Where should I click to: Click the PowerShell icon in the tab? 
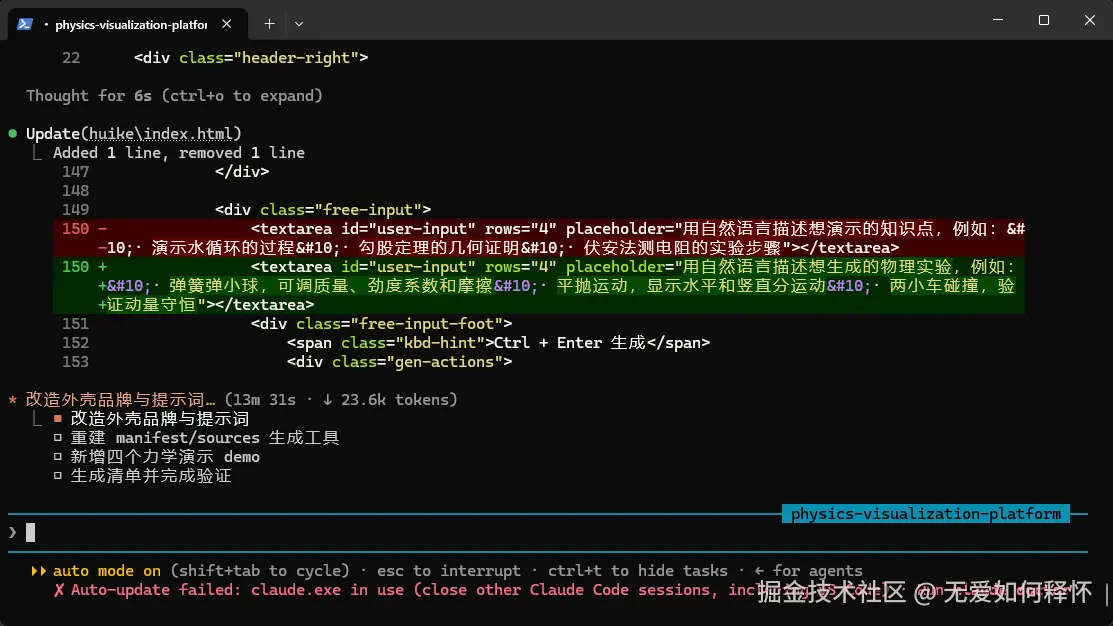25,24
